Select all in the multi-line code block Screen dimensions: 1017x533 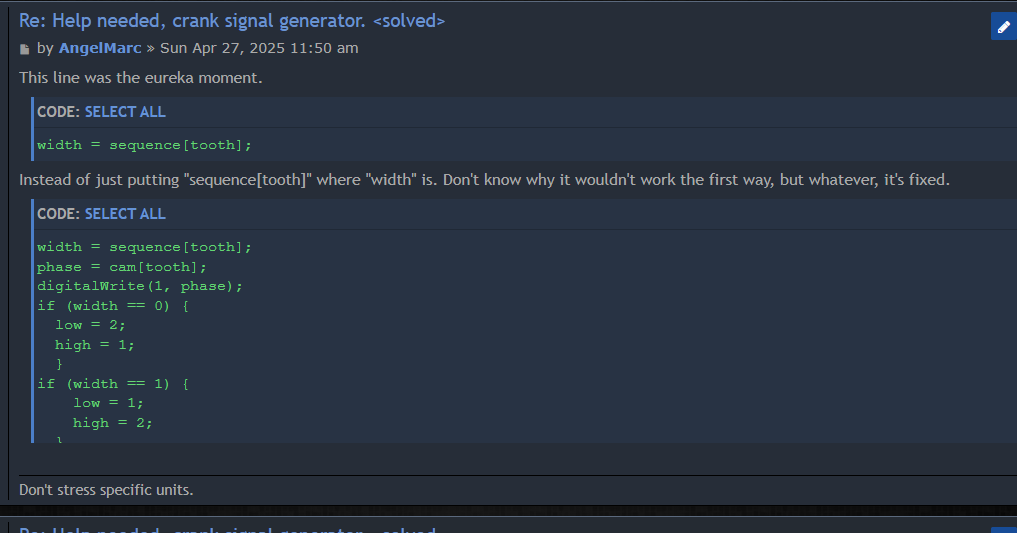click(125, 214)
